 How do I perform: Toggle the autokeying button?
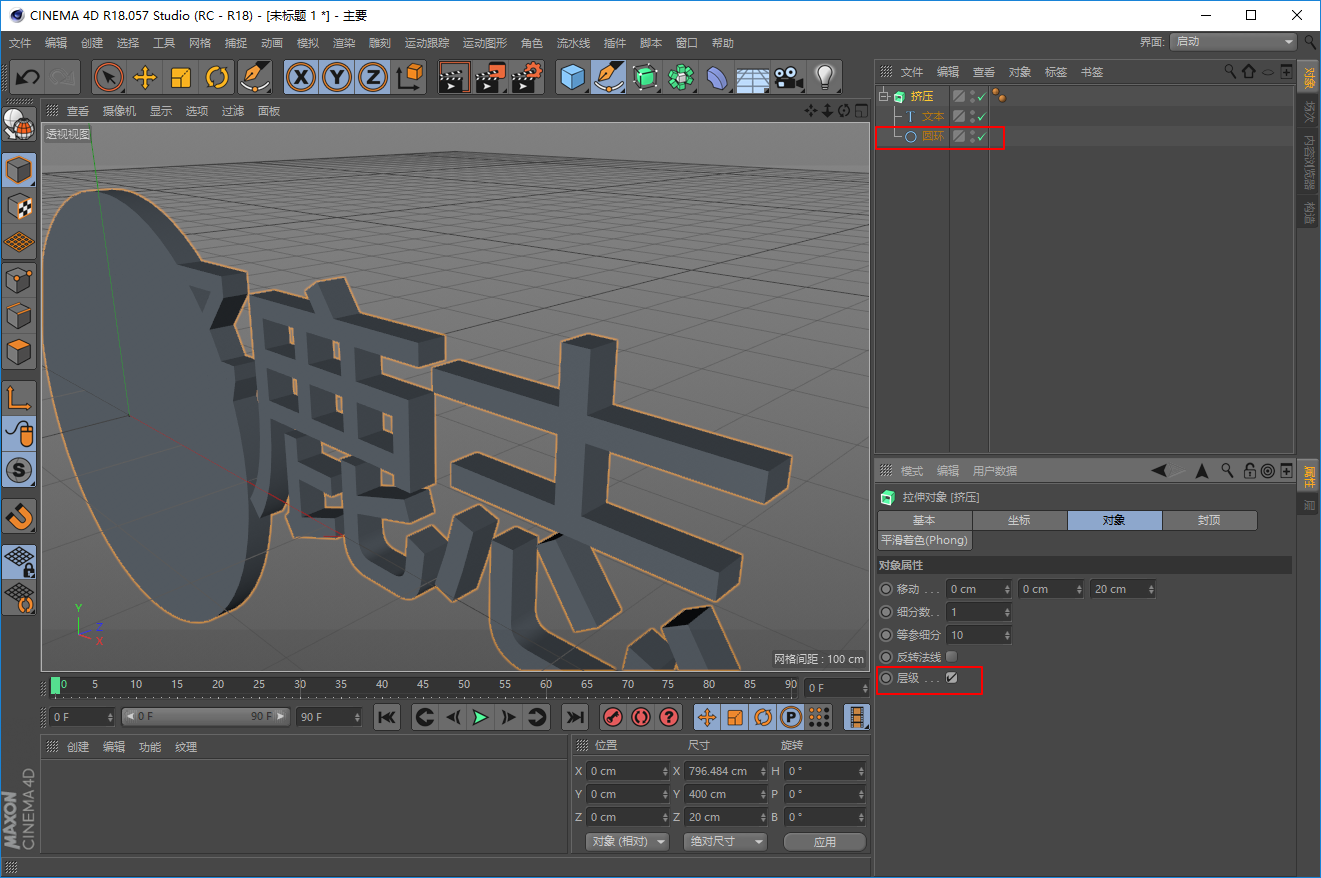(641, 716)
